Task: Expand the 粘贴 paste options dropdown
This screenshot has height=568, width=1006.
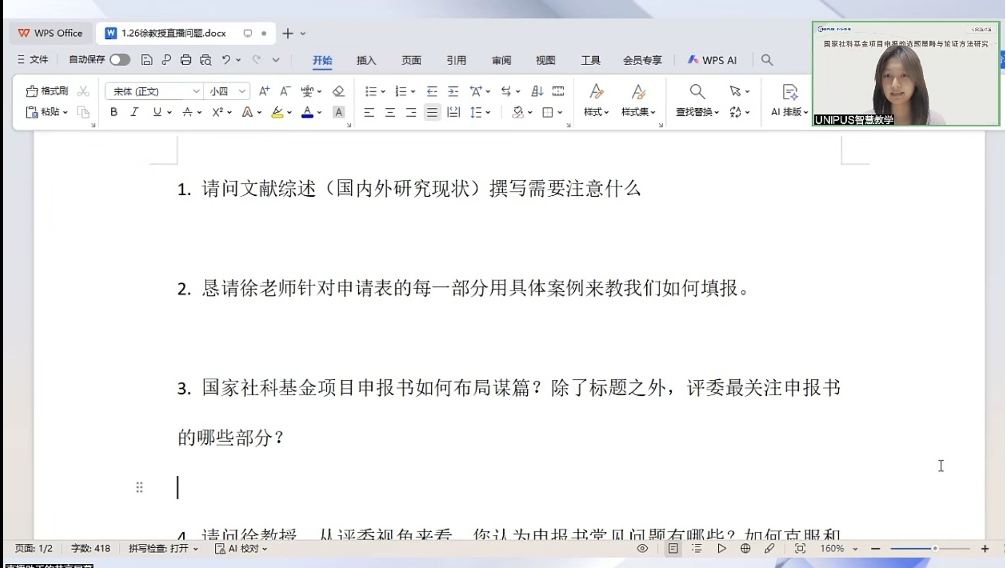Action: pos(65,113)
